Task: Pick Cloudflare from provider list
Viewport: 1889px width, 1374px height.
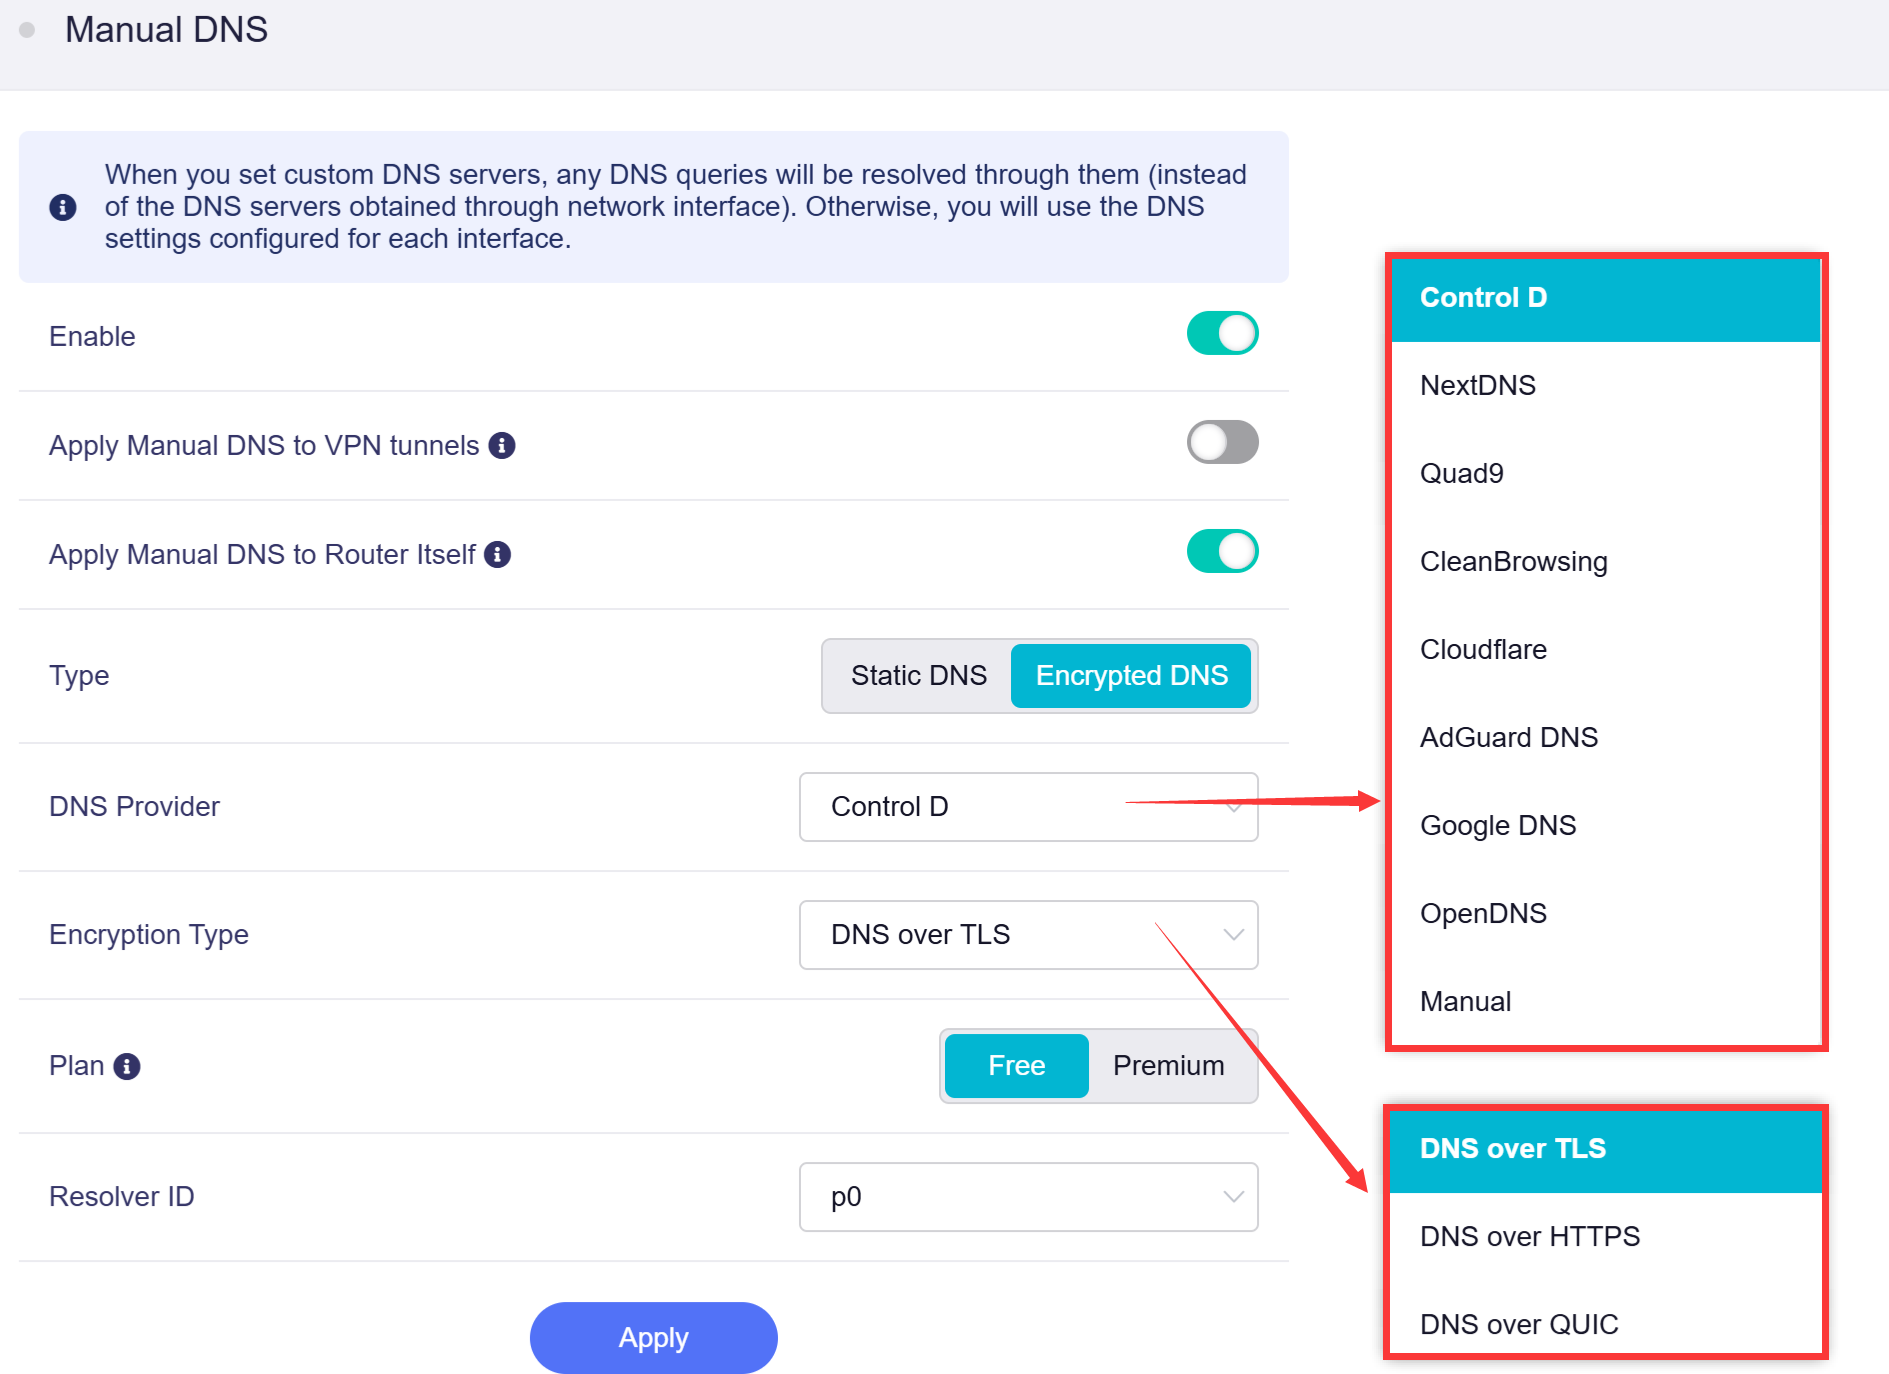Action: click(1605, 650)
